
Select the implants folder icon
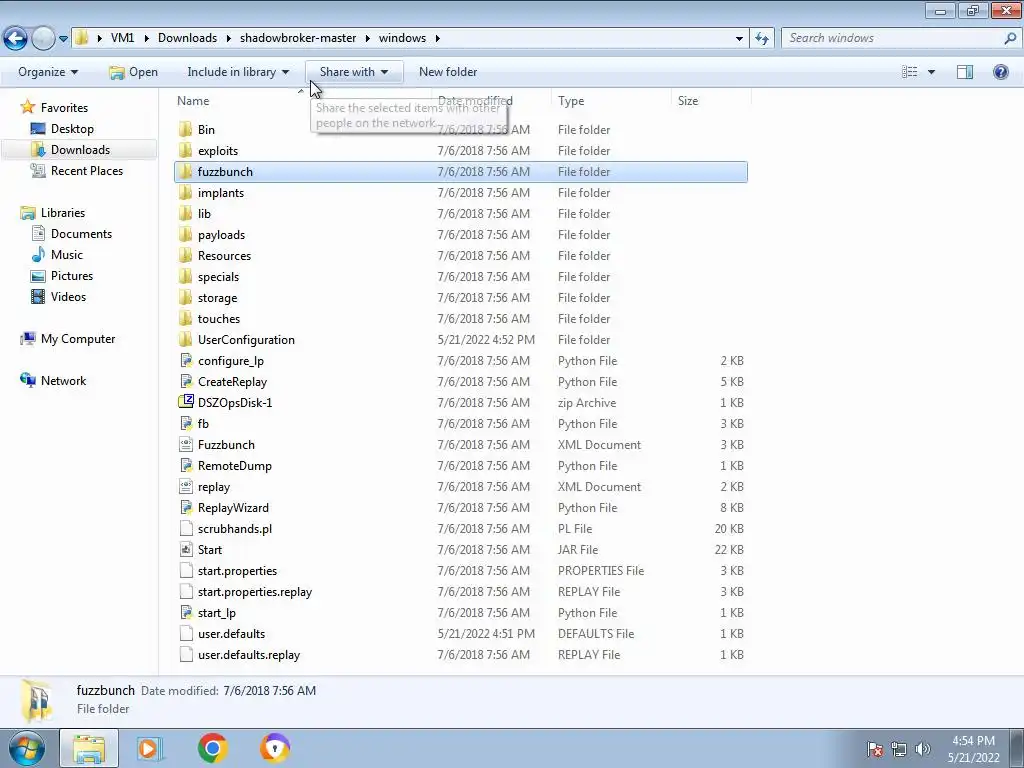coord(185,192)
